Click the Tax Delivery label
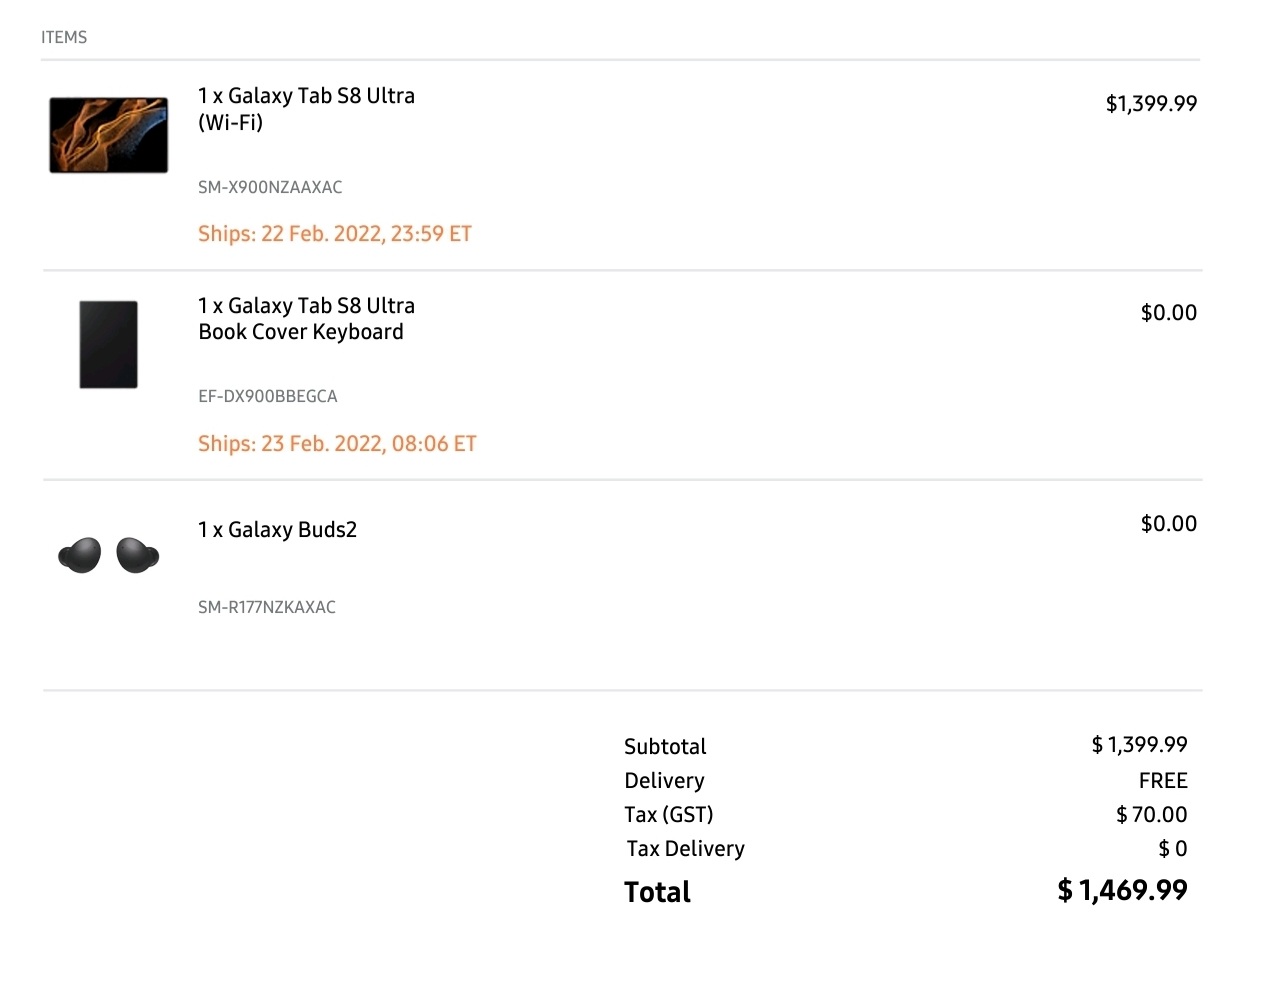Viewport: 1268px width, 983px height. (x=685, y=849)
